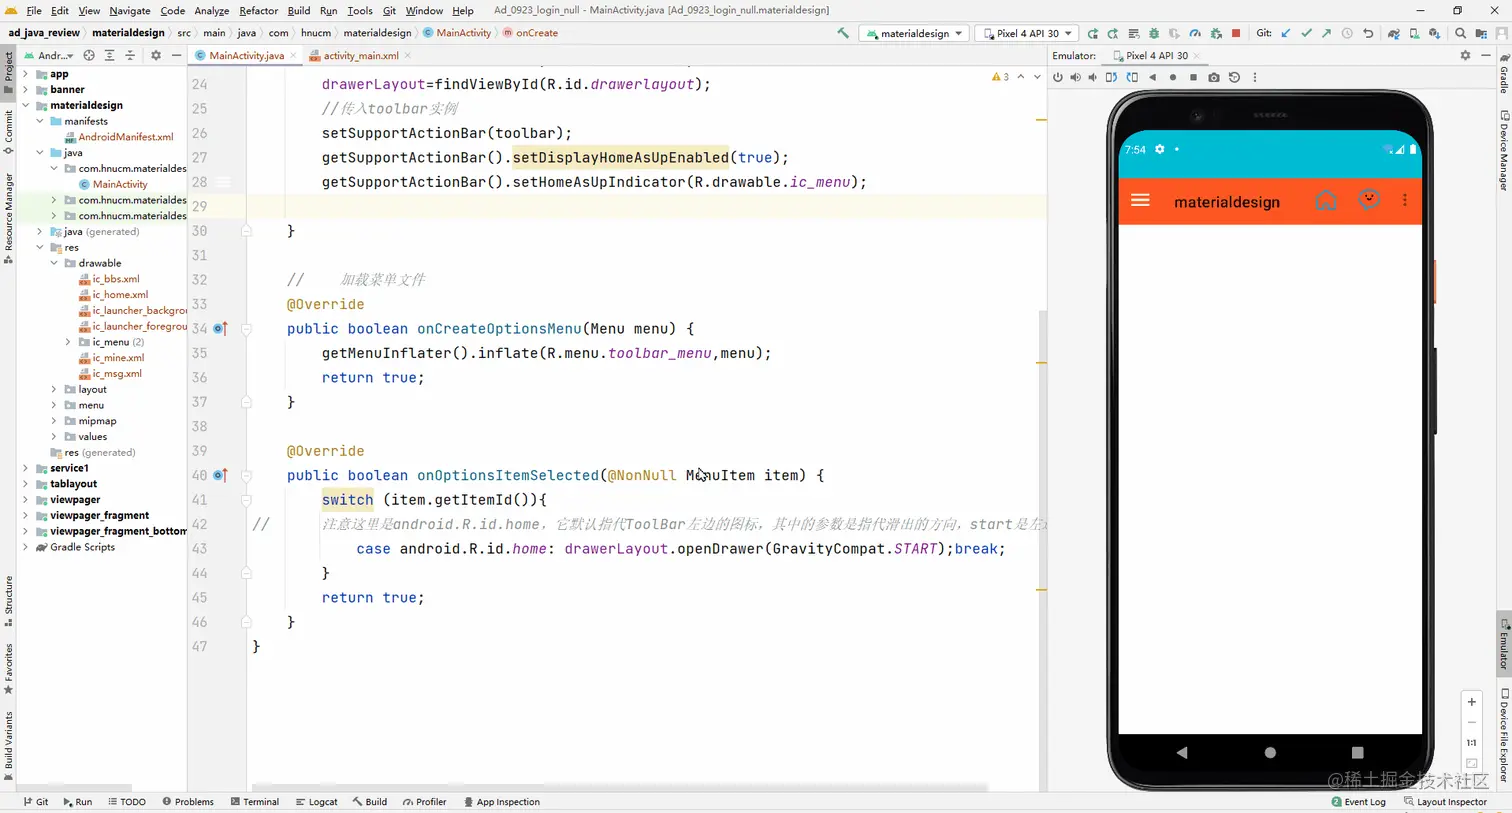
Task: Take an emulator screenshot with camera icon
Action: coord(1214,77)
